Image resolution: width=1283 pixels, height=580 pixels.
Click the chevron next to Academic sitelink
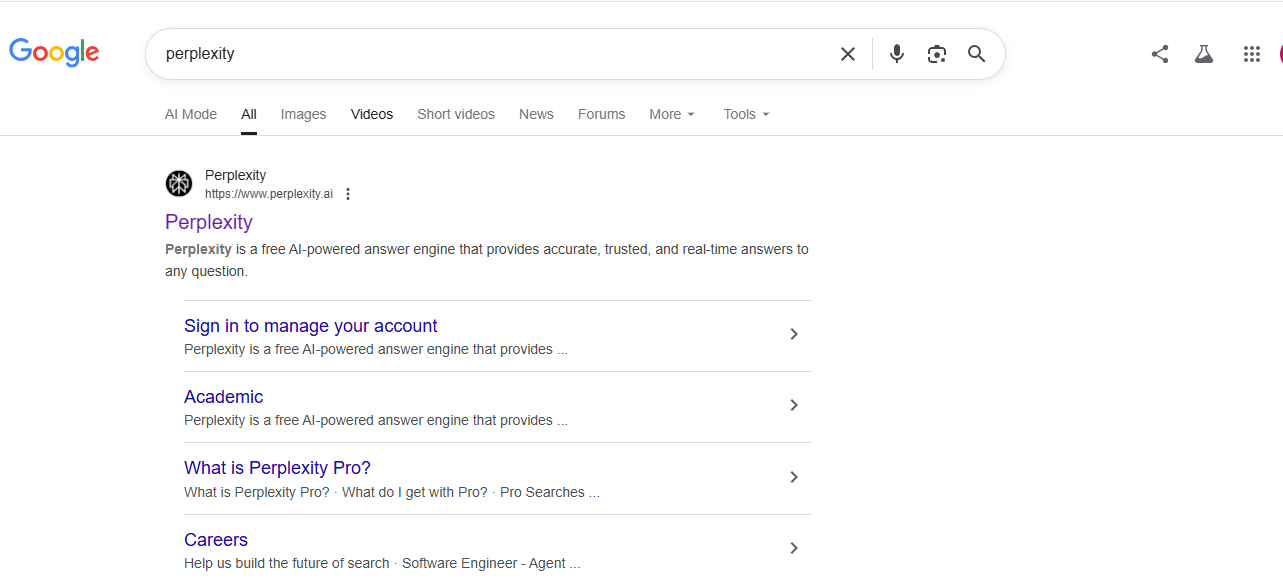click(x=794, y=405)
